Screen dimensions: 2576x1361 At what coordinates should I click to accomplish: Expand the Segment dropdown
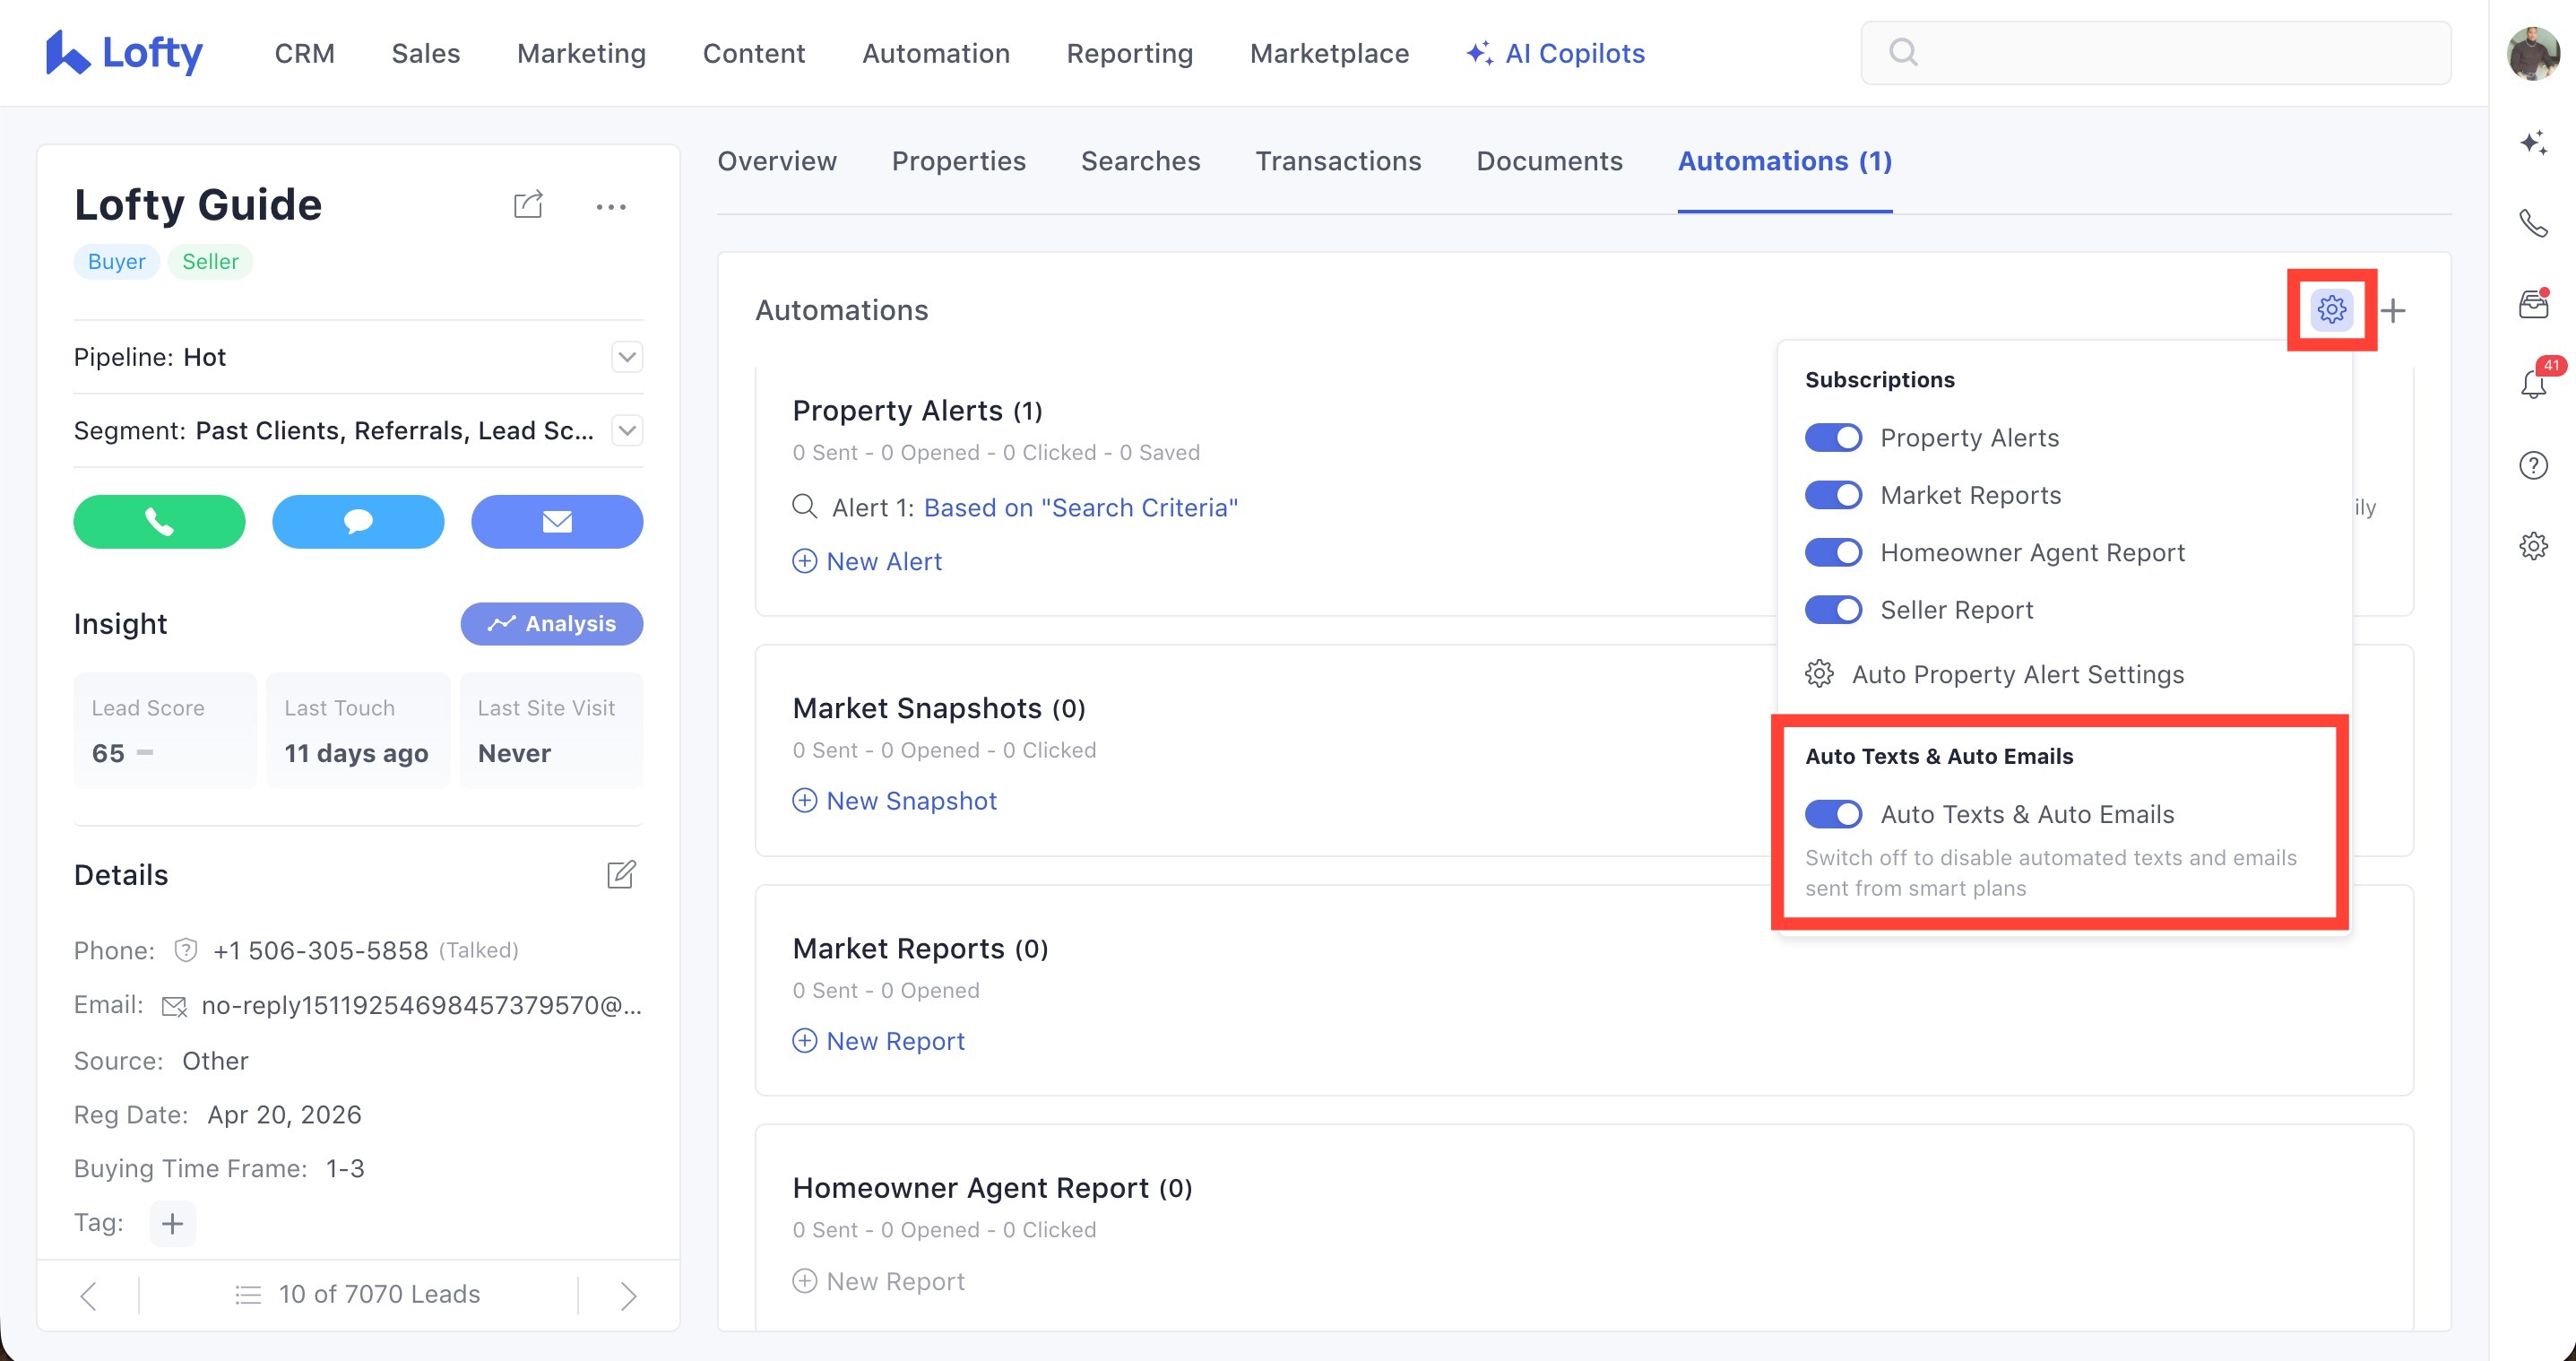pos(627,431)
